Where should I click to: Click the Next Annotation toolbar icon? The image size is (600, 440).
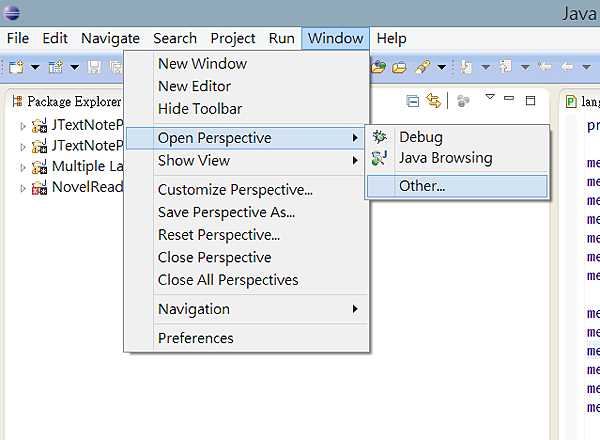(x=467, y=67)
